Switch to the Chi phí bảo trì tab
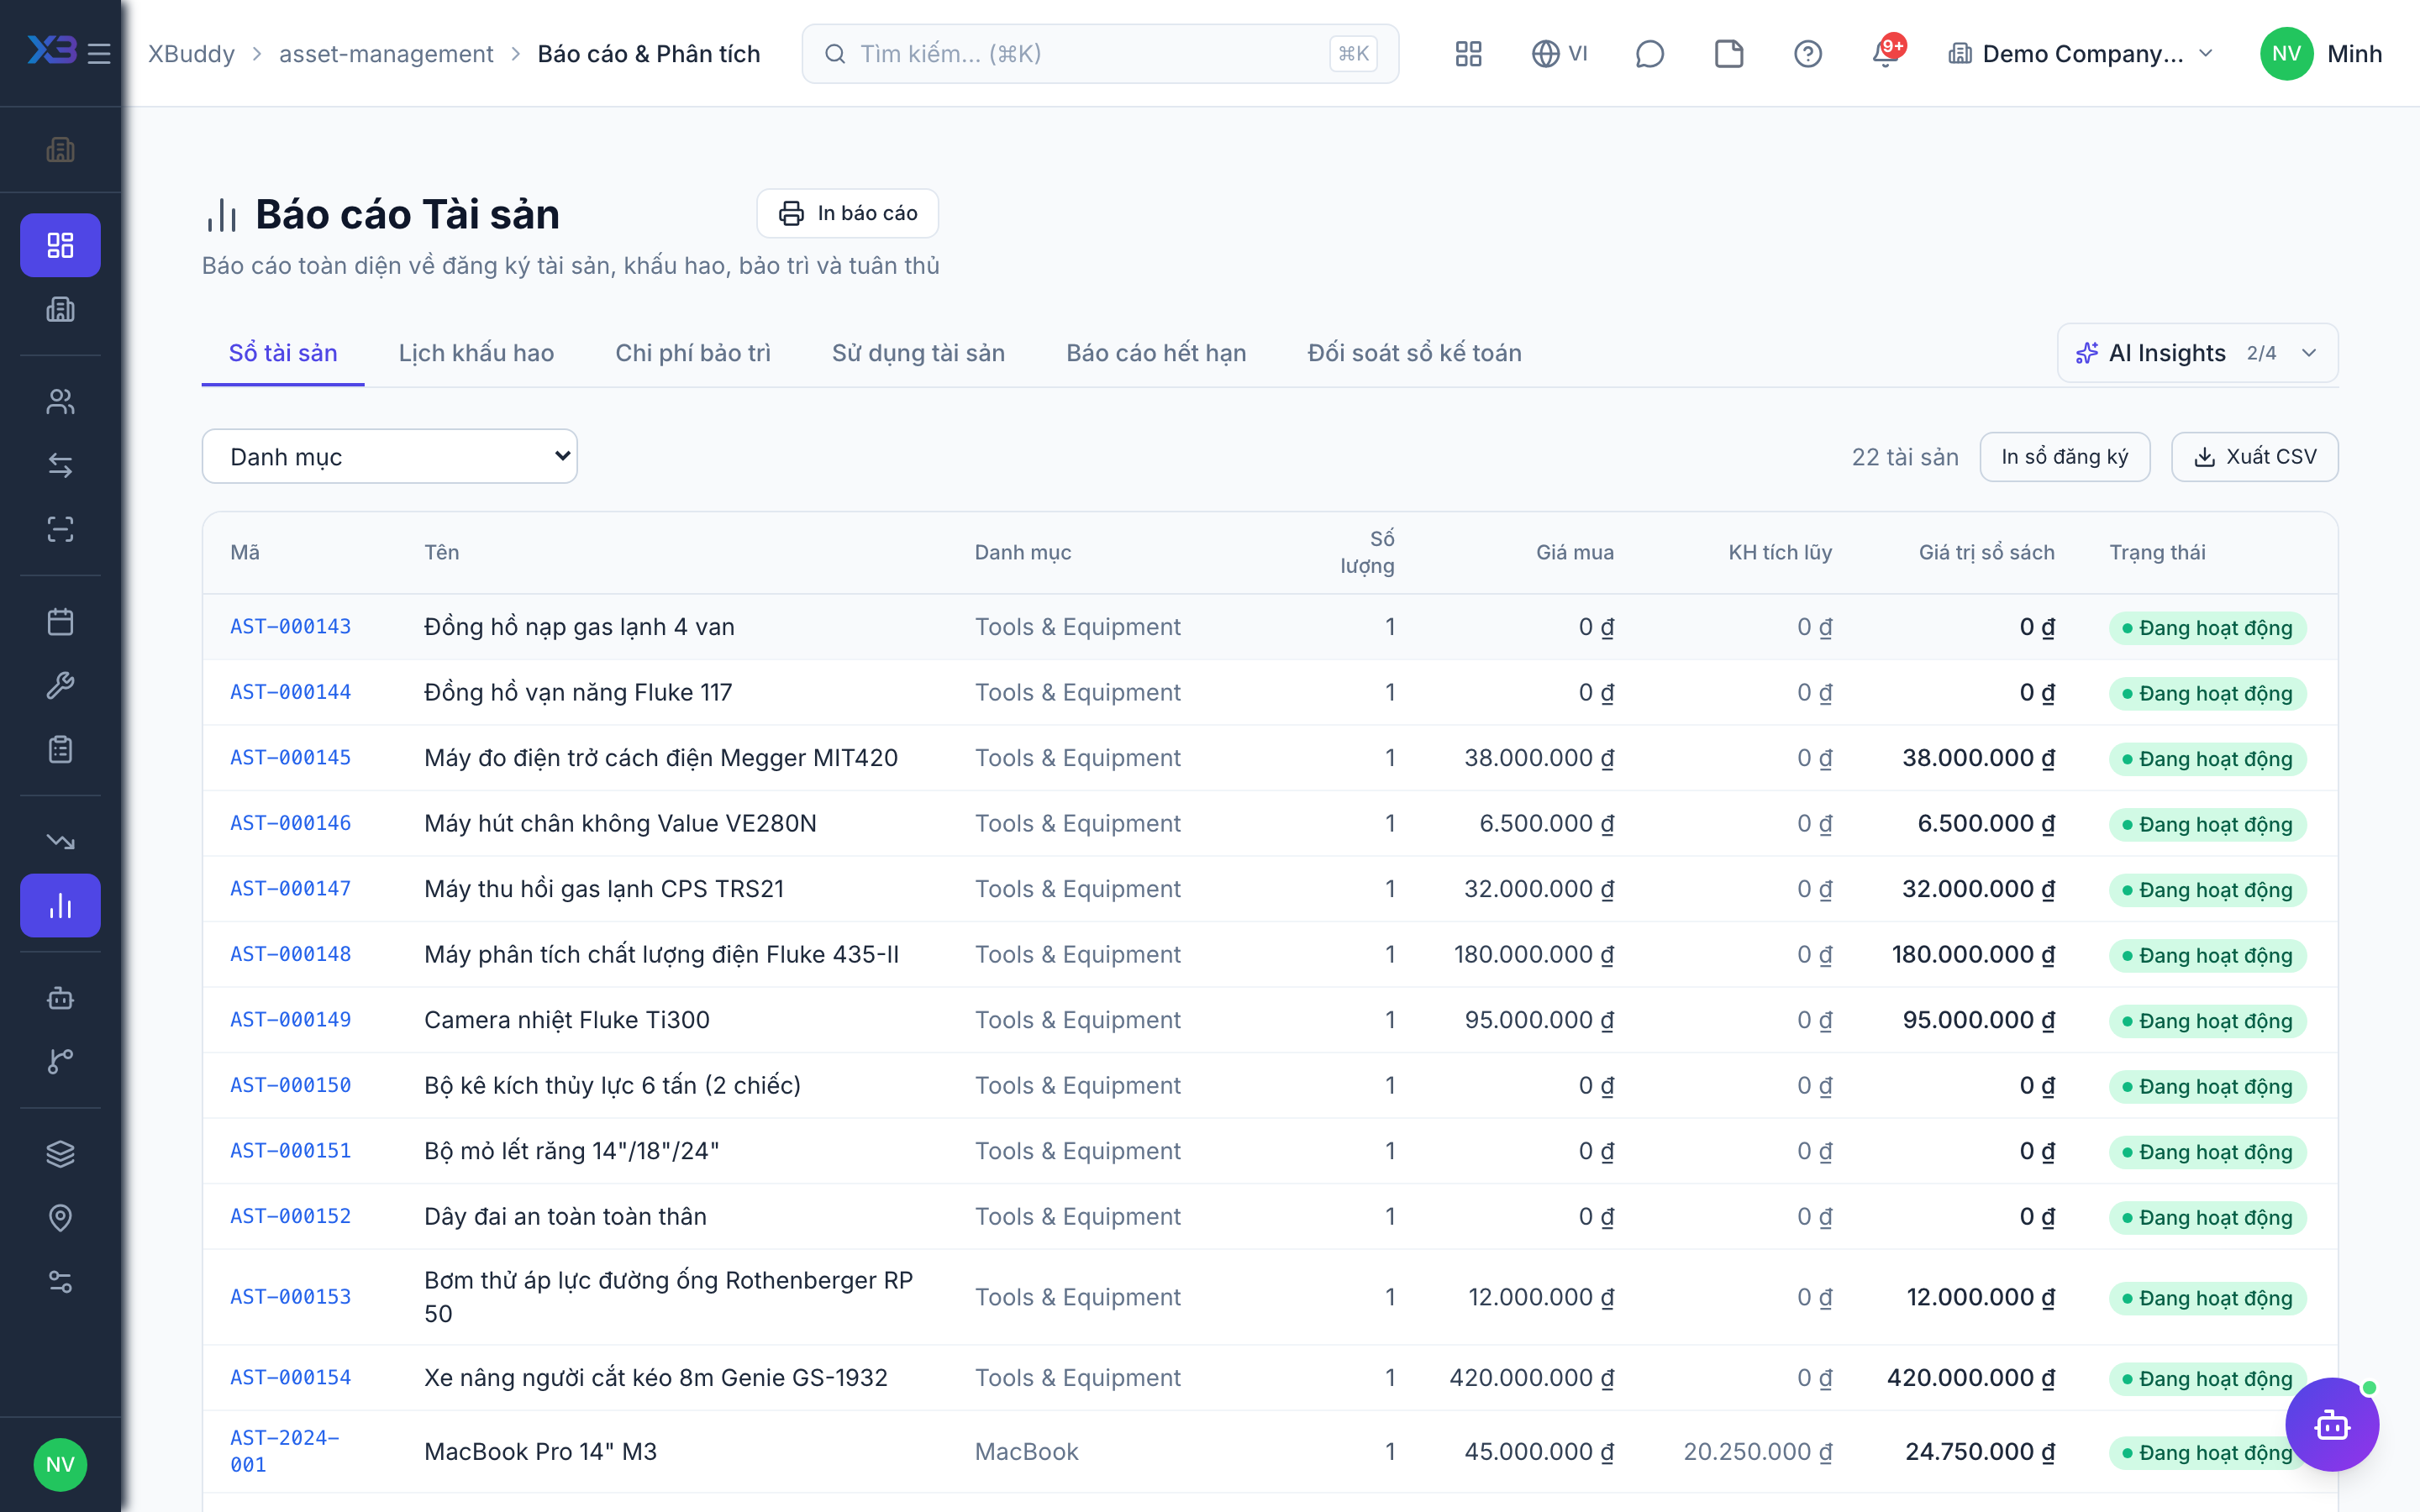 [x=693, y=353]
